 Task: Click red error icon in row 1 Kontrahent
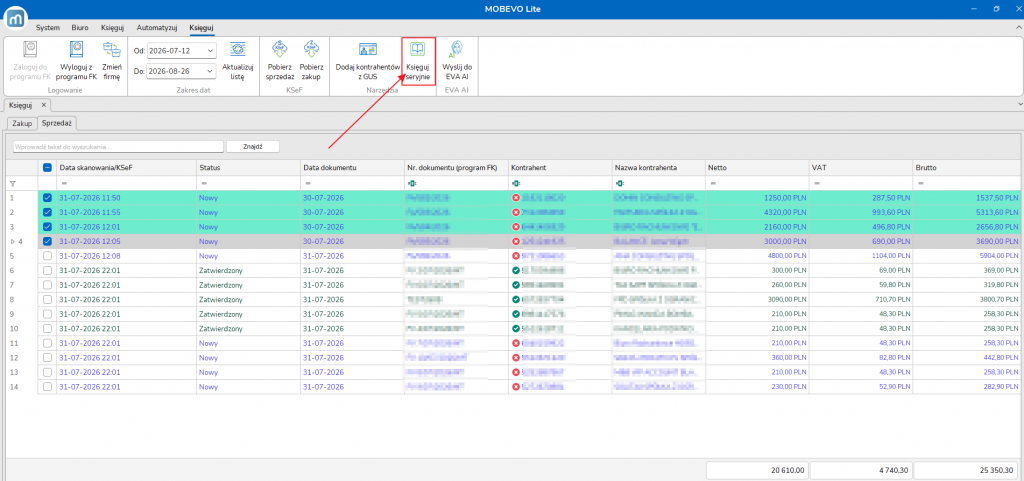point(516,197)
